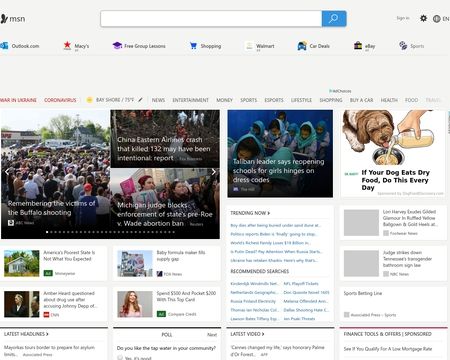
Task: Click the CNN icon under Amber Heard story
Action: point(46,314)
